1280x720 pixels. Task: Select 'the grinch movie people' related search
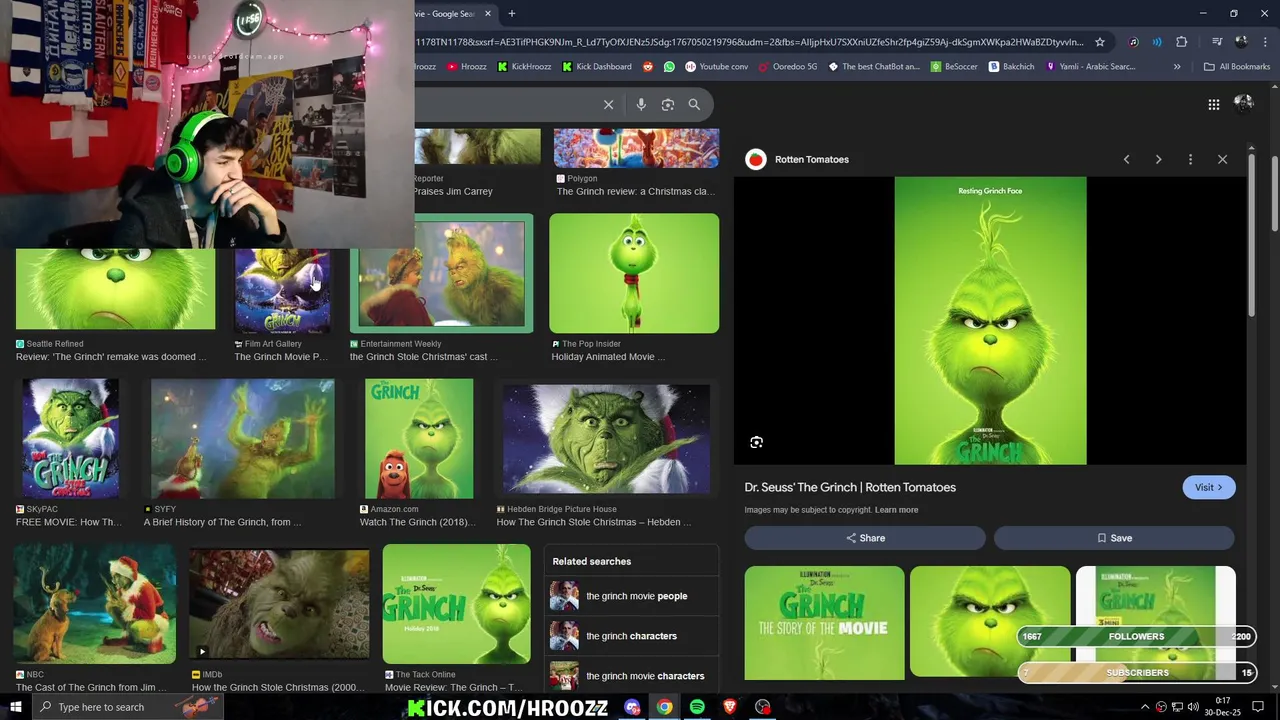(x=633, y=596)
